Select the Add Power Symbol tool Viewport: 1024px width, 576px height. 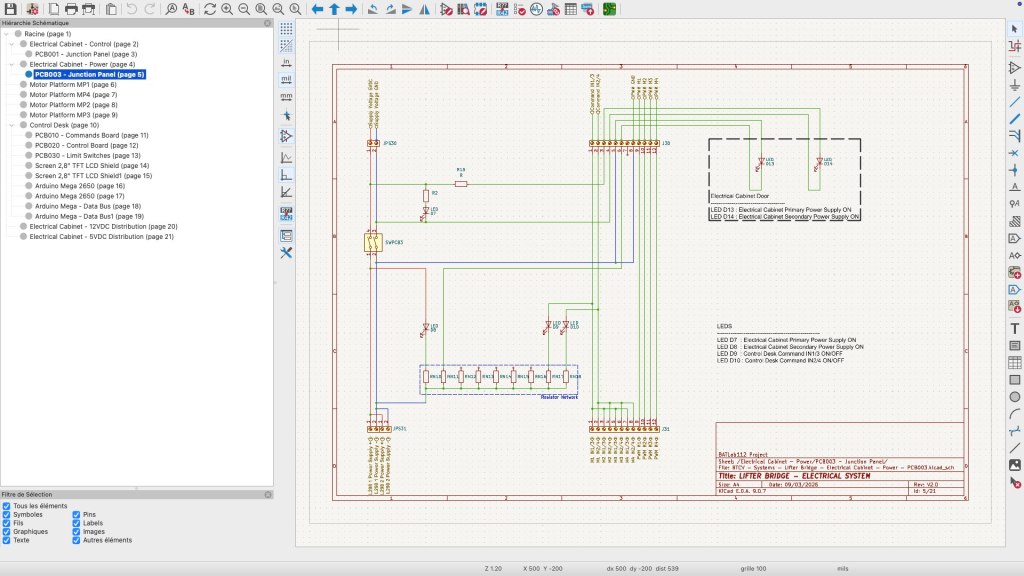tap(1015, 84)
